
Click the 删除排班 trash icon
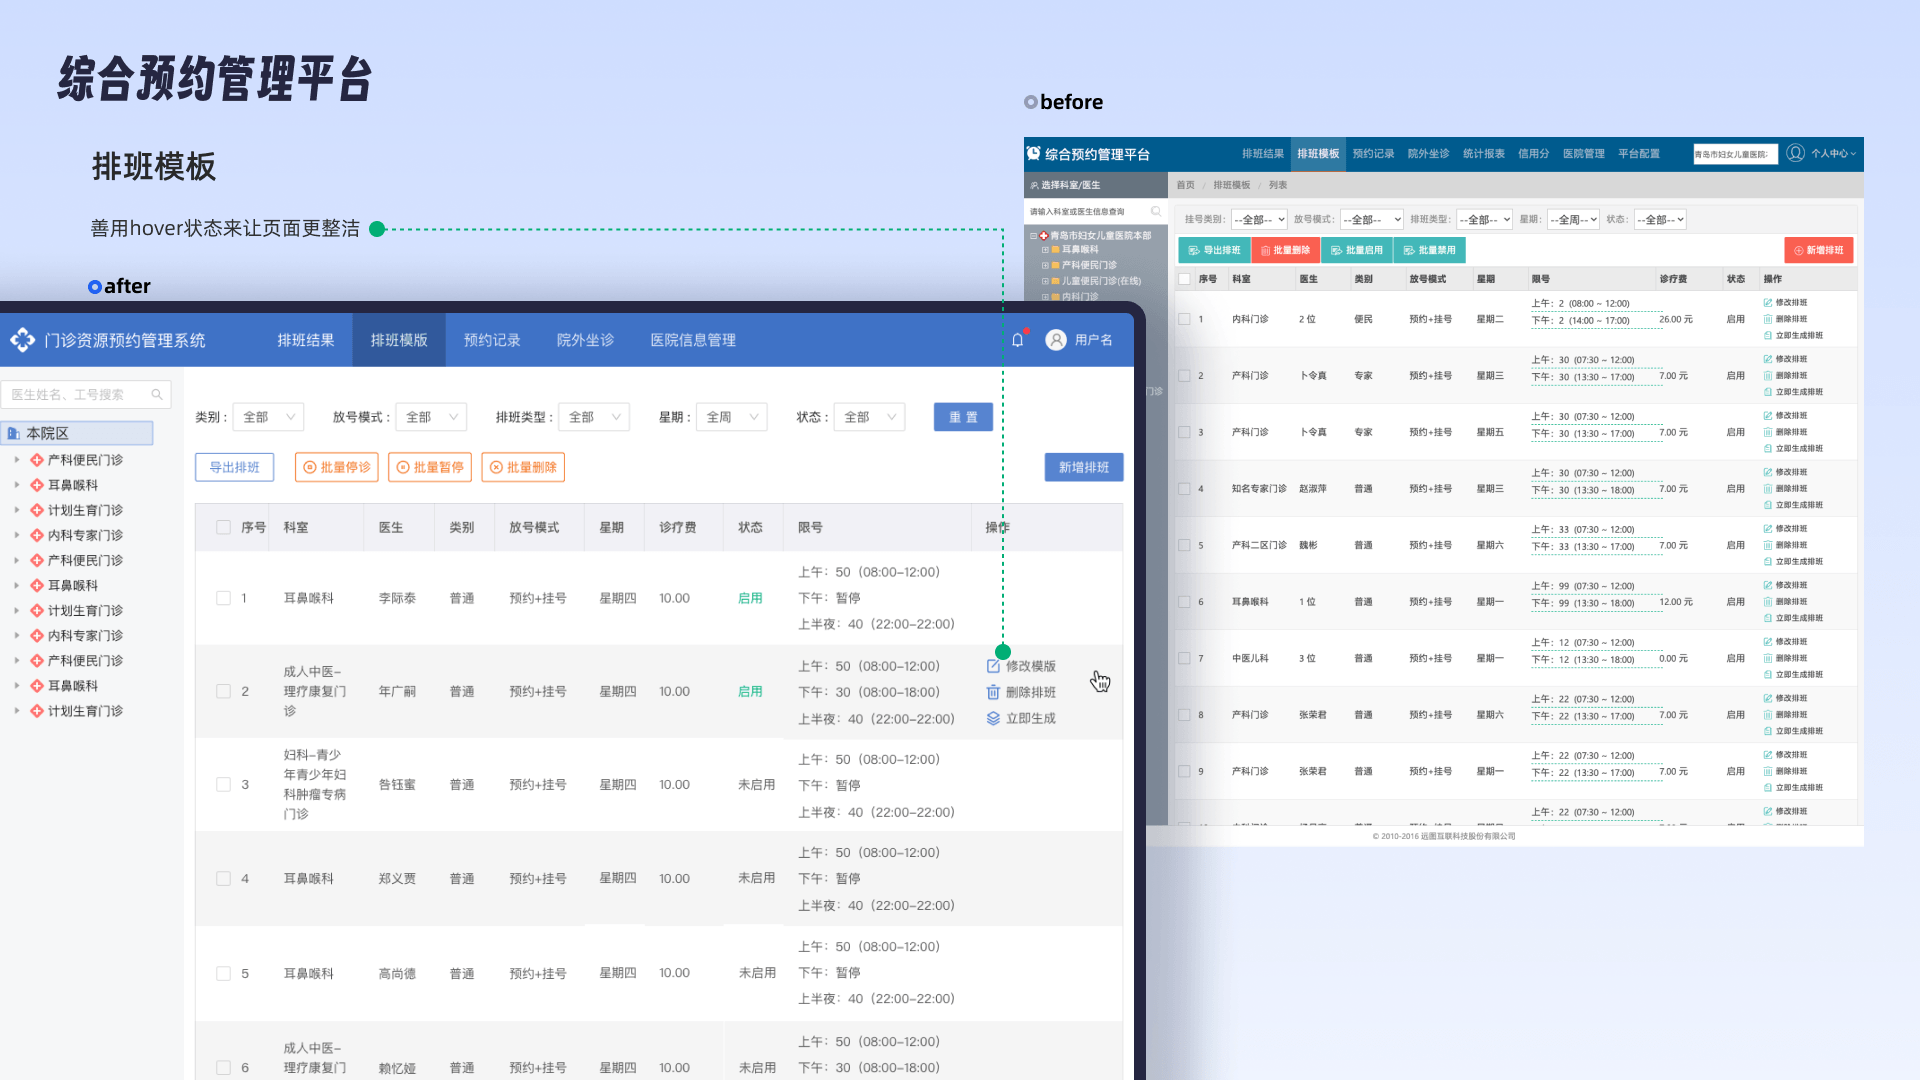tap(993, 692)
